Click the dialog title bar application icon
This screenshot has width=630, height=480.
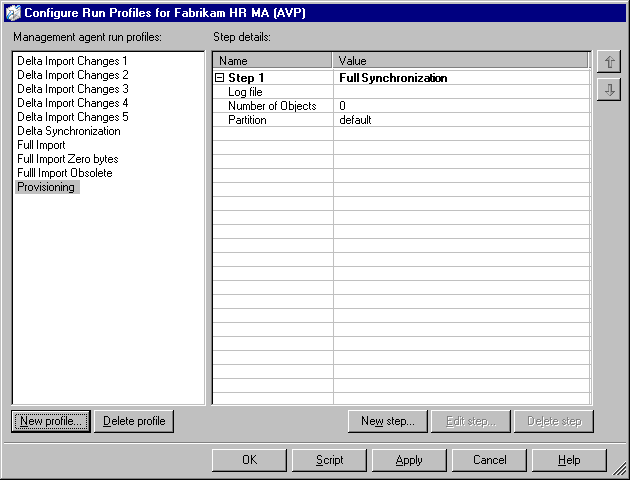click(x=13, y=13)
